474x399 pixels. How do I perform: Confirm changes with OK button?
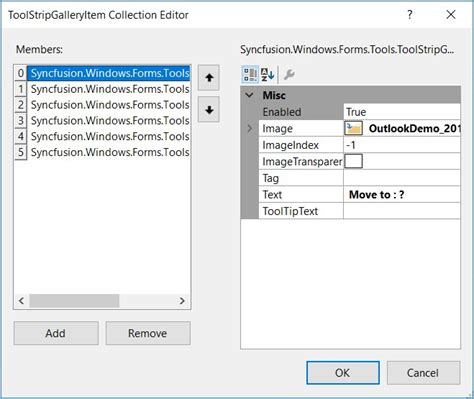coord(343,373)
